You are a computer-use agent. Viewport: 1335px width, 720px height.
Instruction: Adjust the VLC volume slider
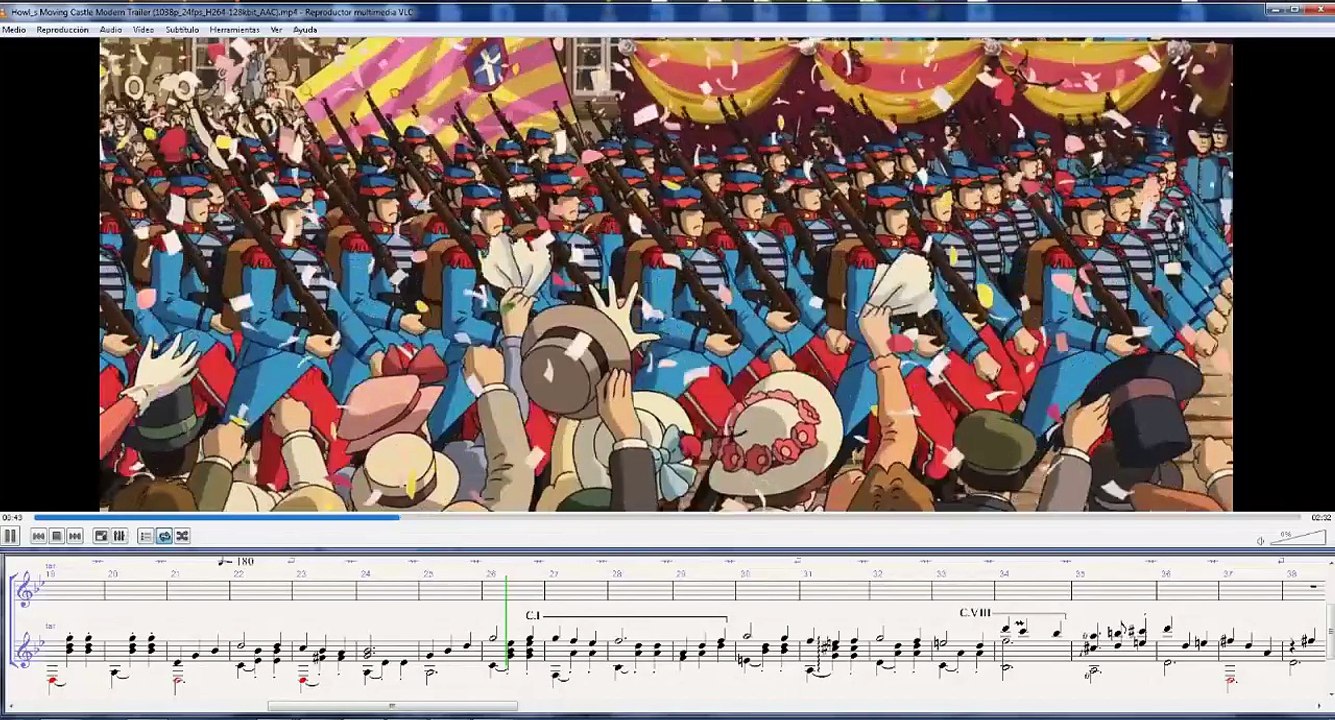click(x=1298, y=538)
